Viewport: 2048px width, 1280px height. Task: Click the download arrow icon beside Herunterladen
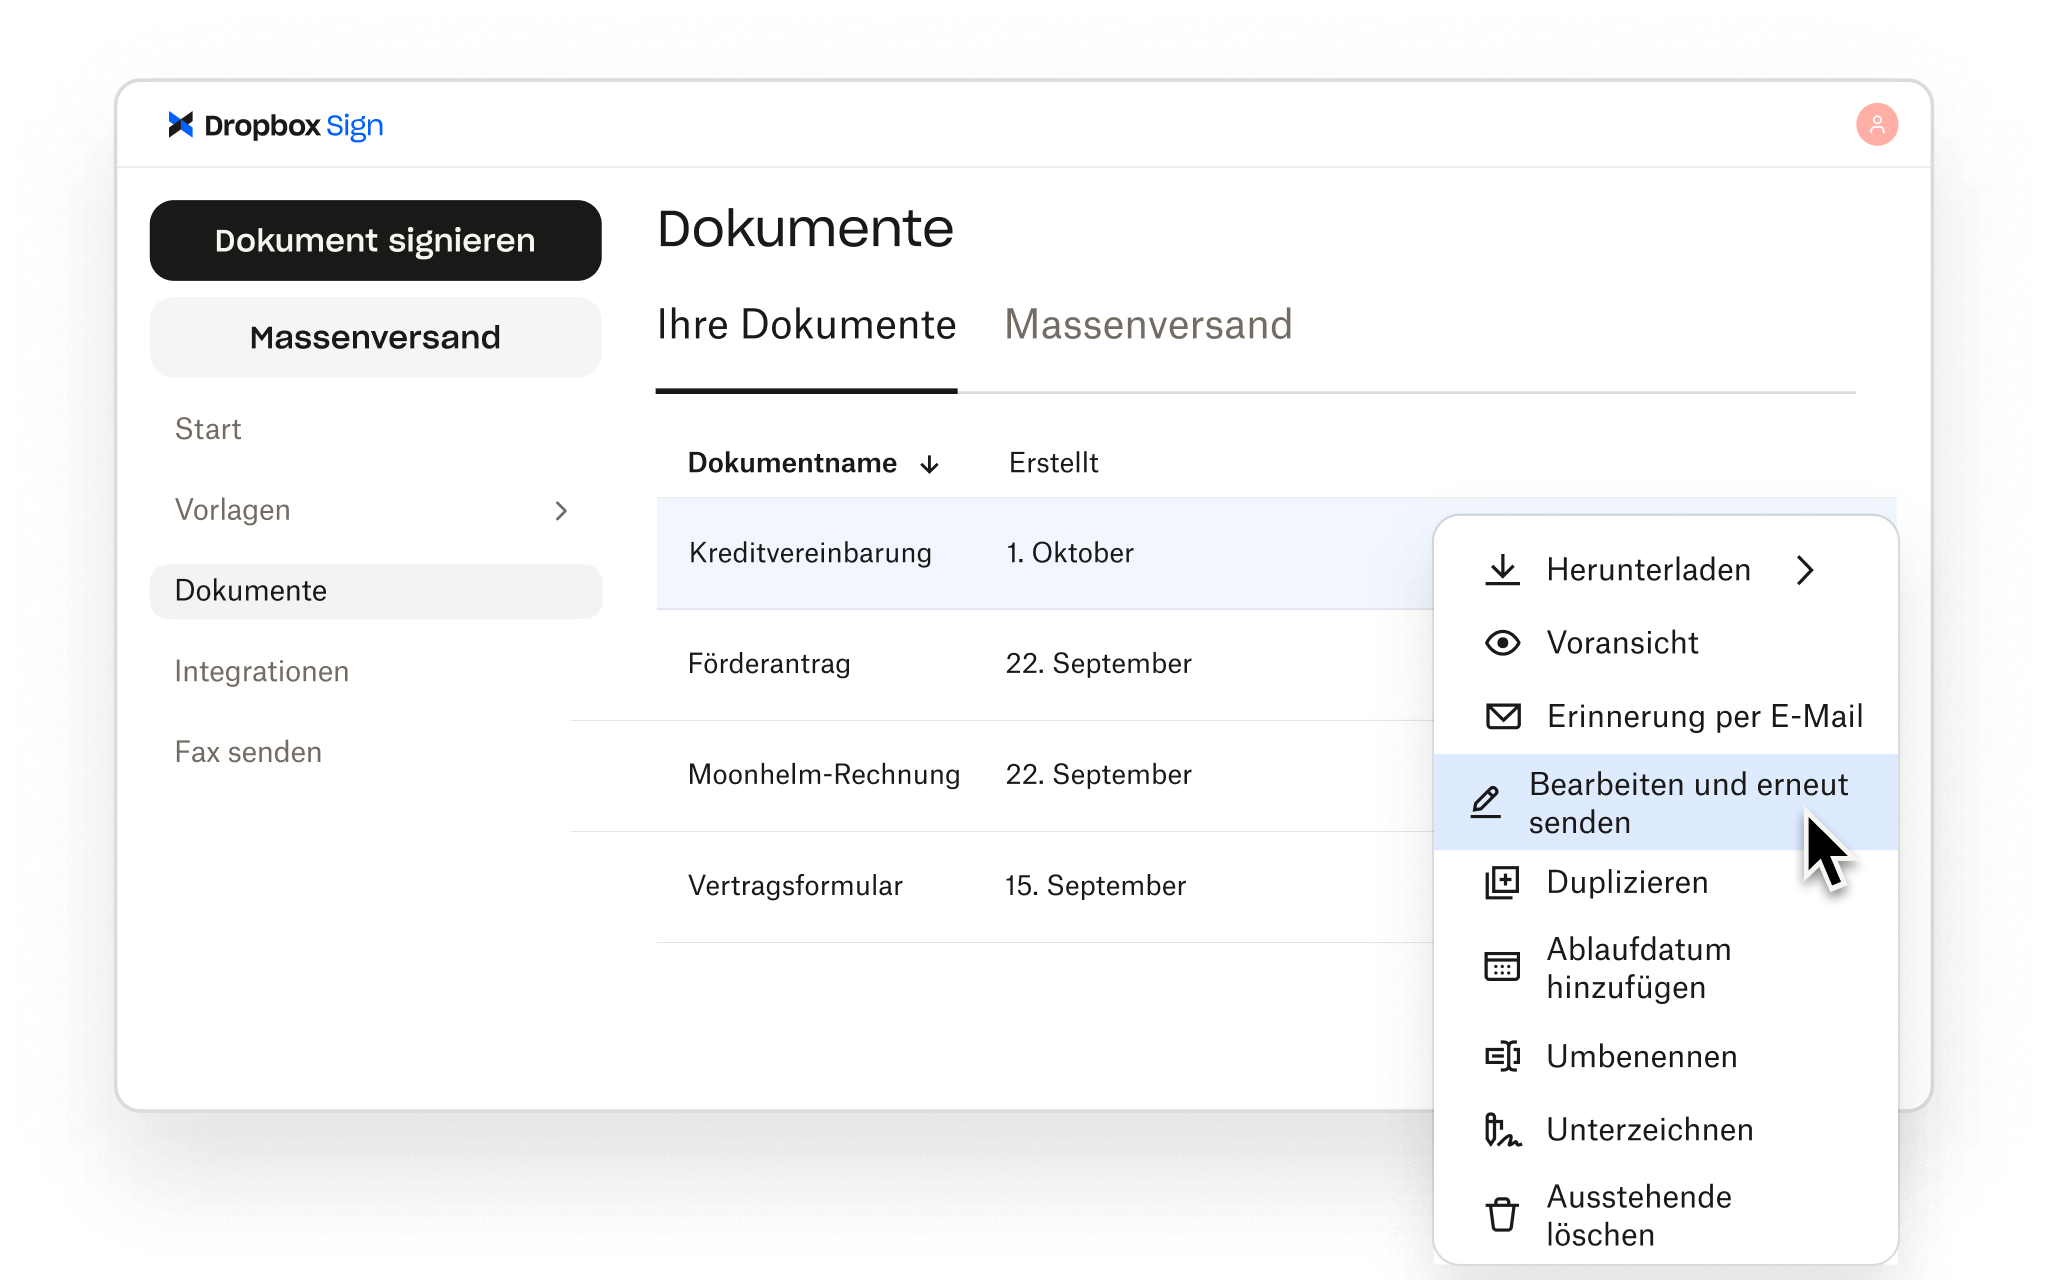1502,570
